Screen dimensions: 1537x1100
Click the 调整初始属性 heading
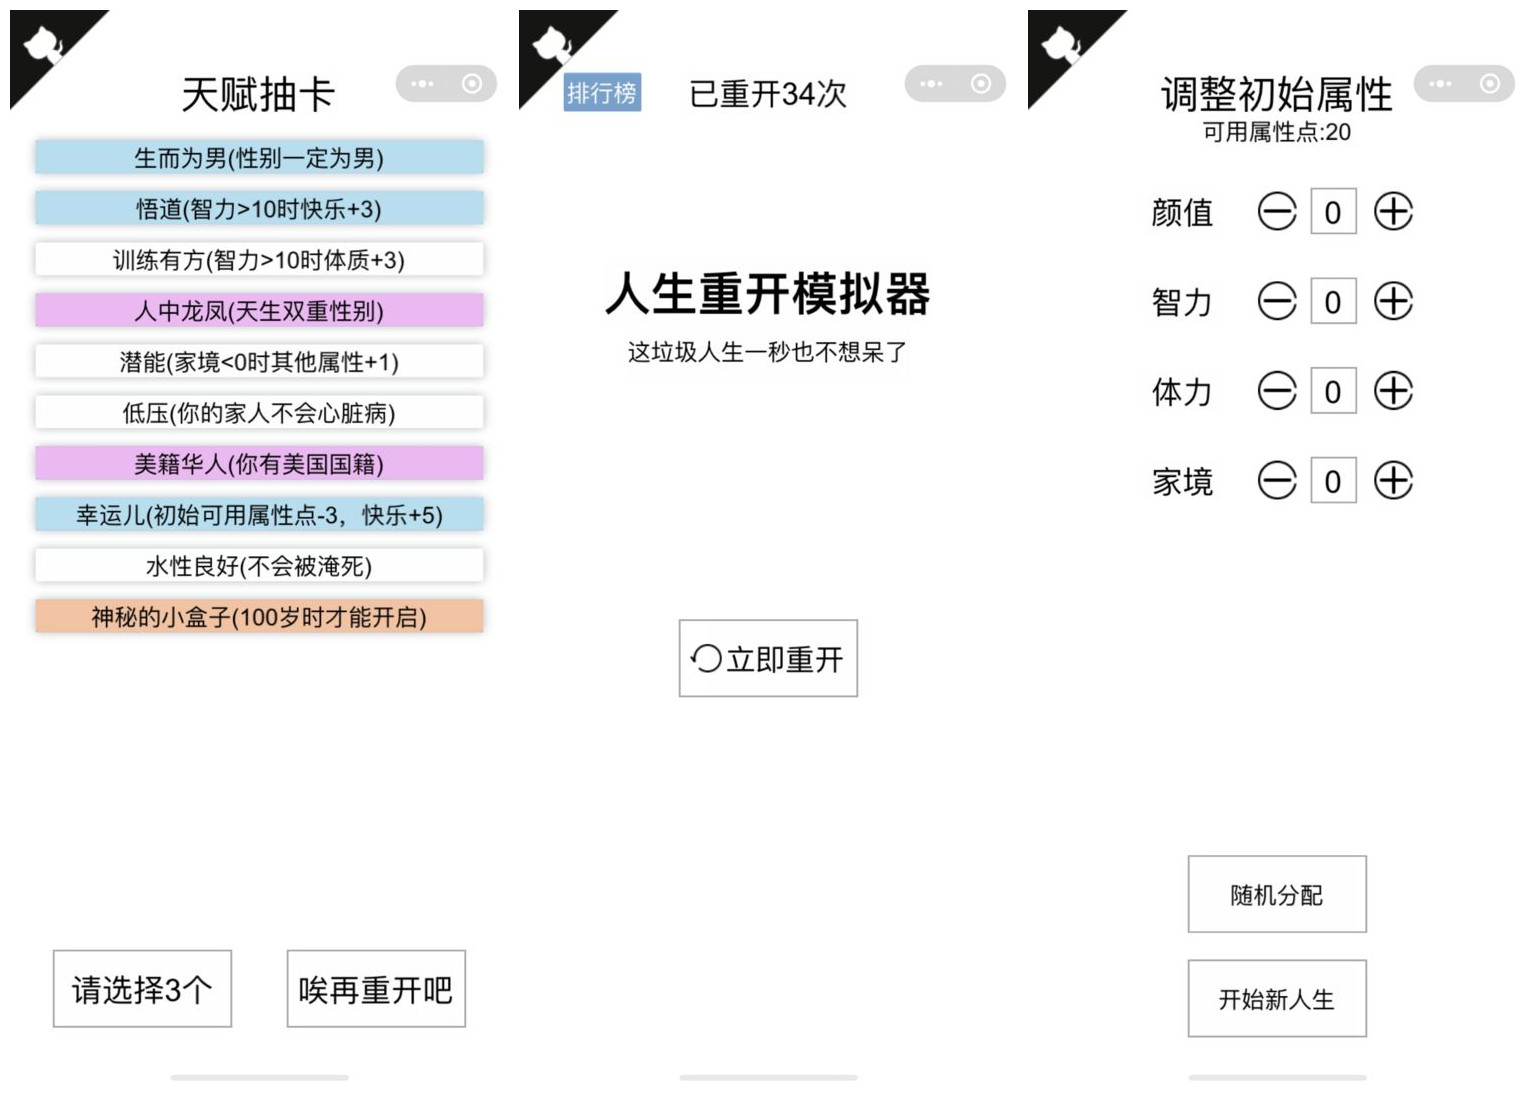(x=1277, y=95)
